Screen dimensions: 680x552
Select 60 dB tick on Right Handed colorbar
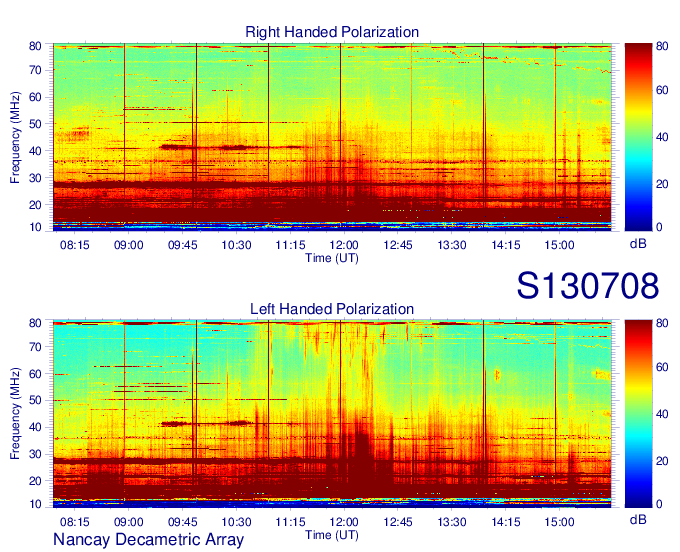point(662,90)
